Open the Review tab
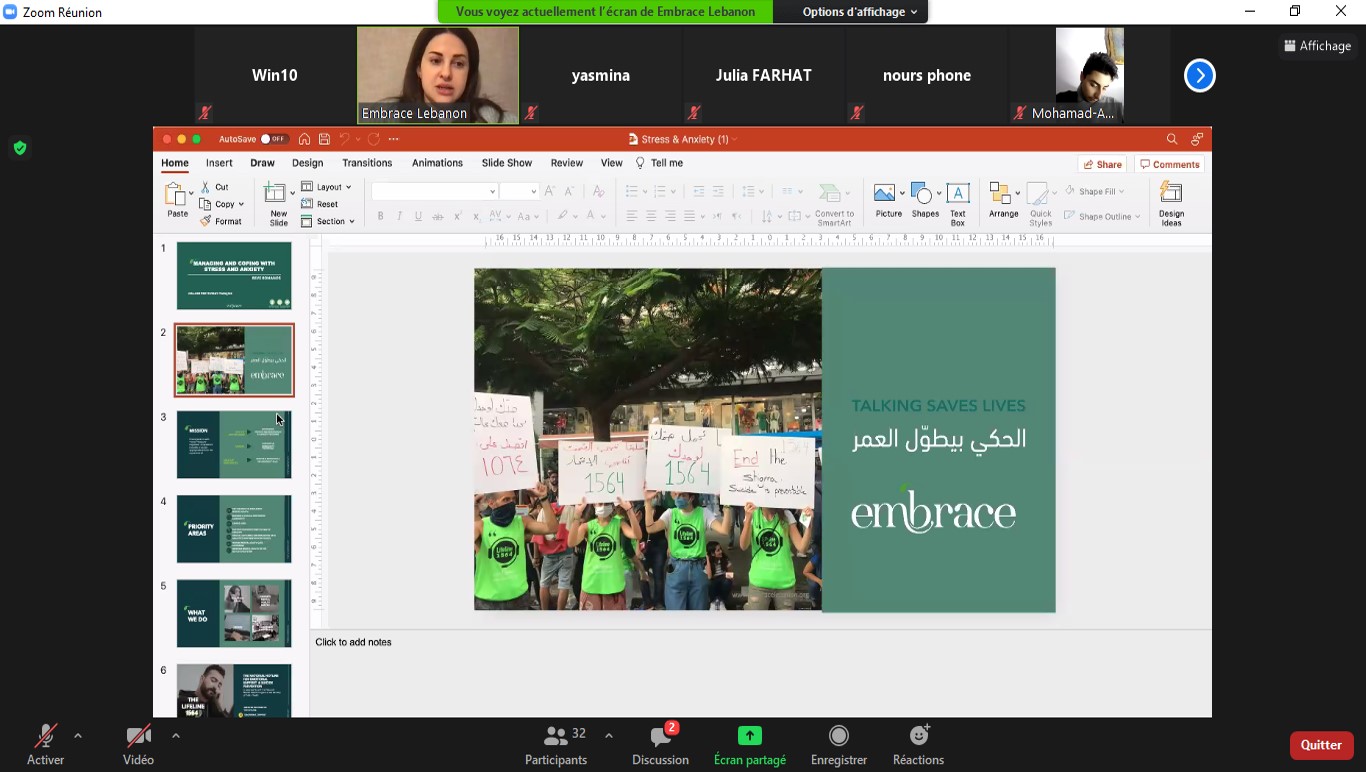 point(566,163)
